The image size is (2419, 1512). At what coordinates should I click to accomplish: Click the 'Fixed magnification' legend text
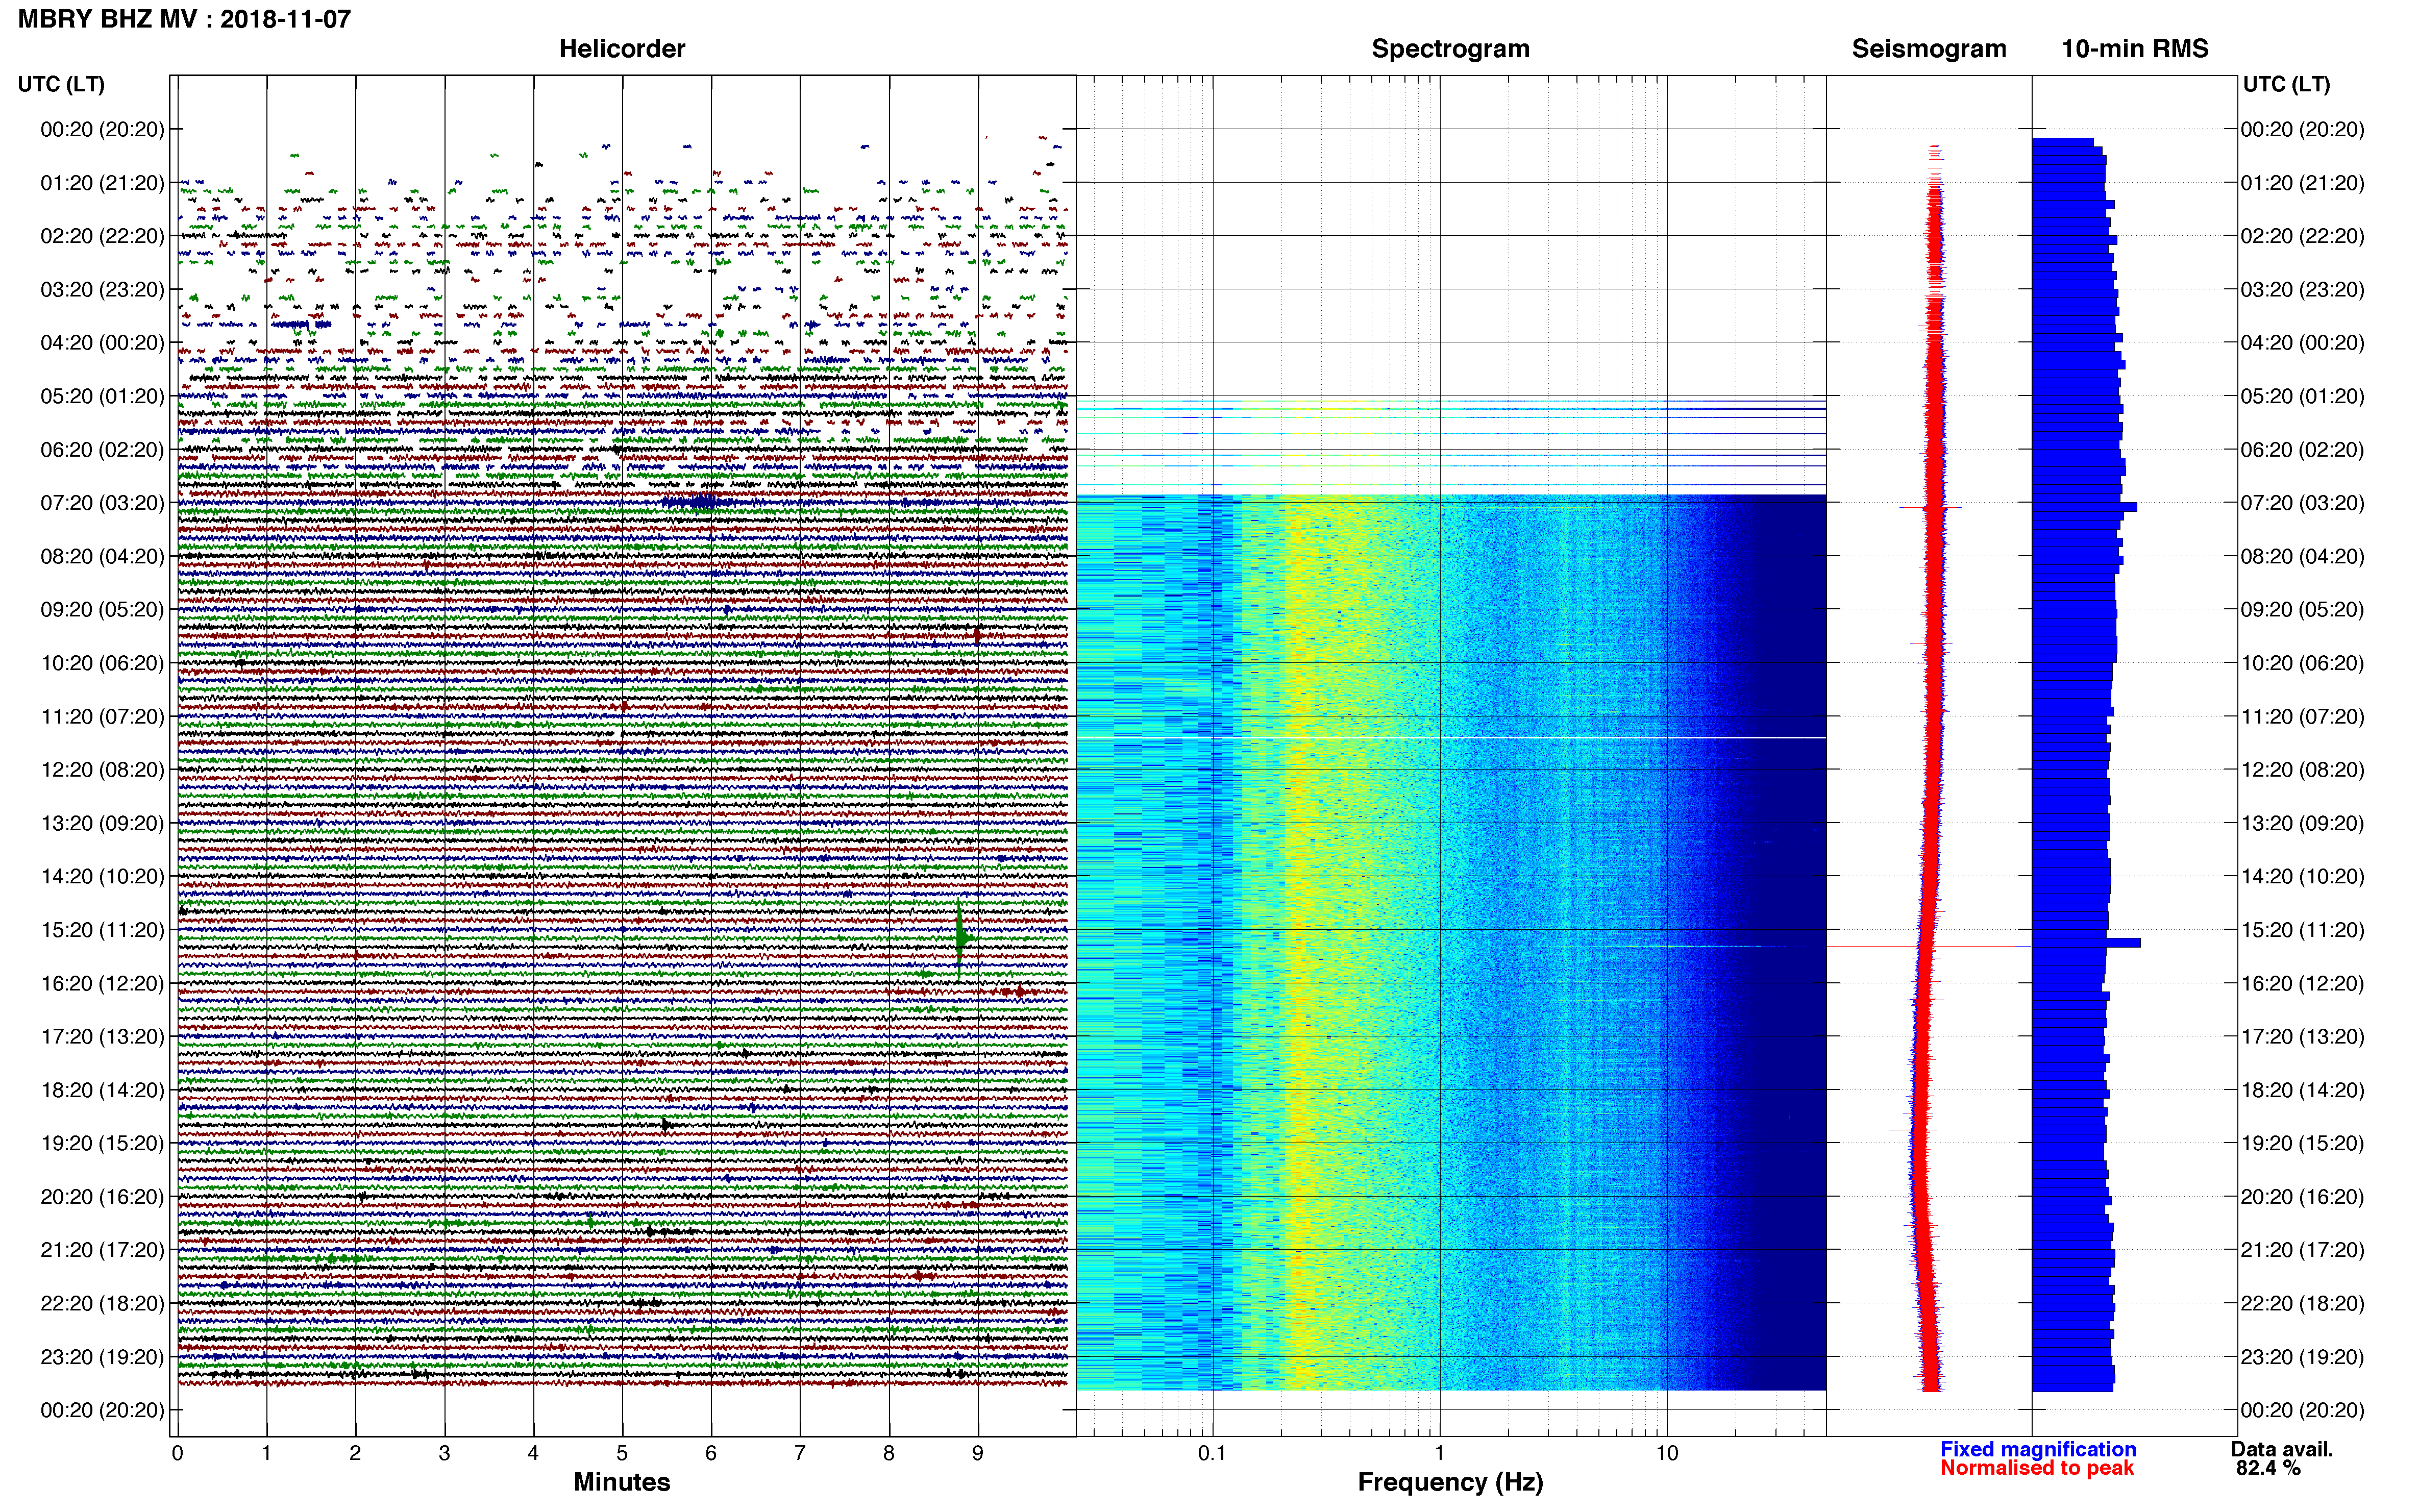pyautogui.click(x=2038, y=1449)
